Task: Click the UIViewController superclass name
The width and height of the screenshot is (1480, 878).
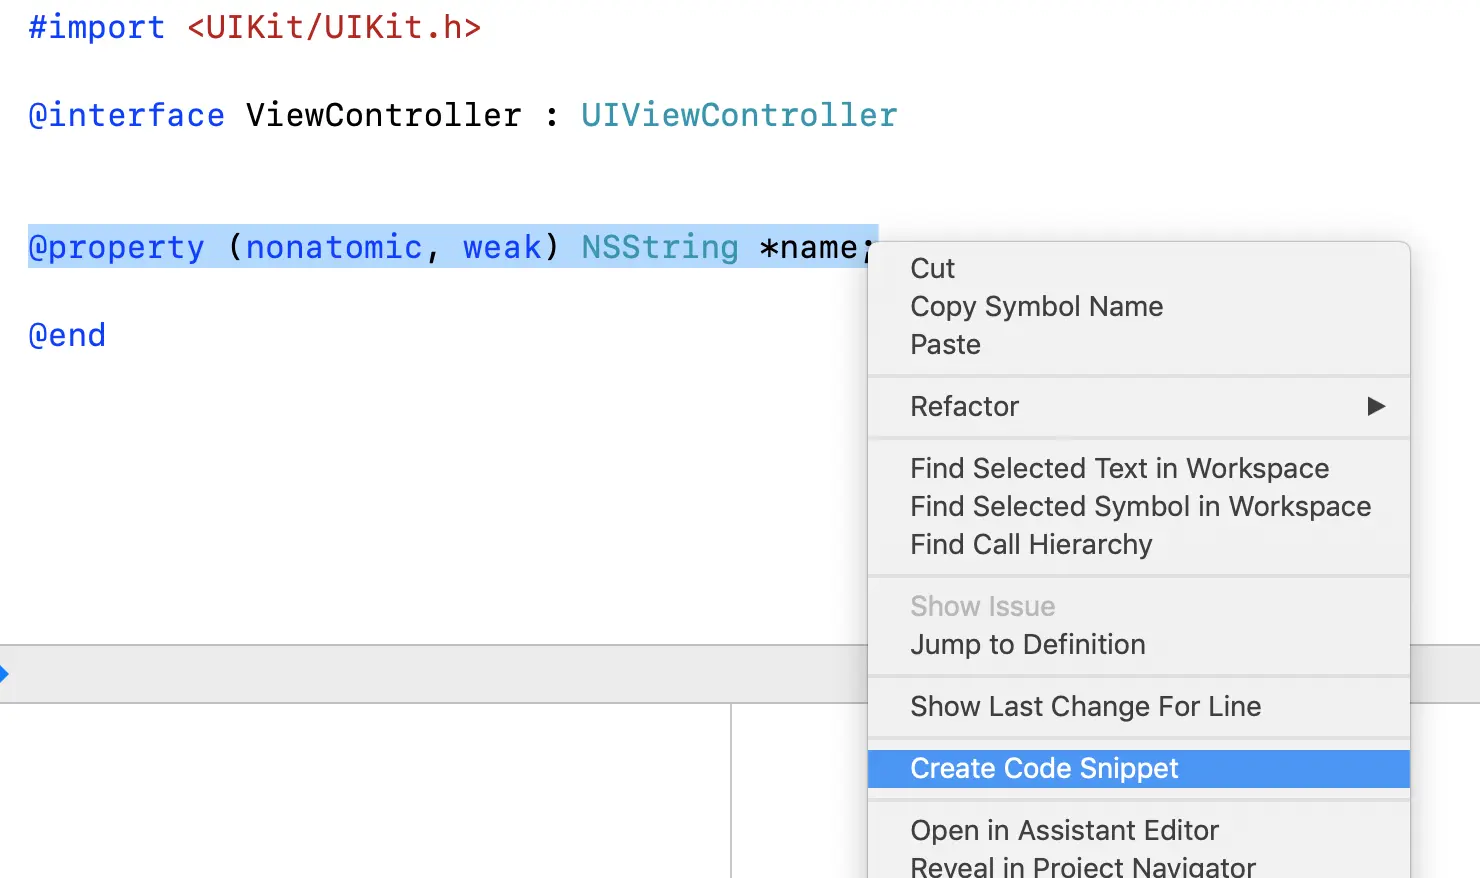Action: (739, 115)
